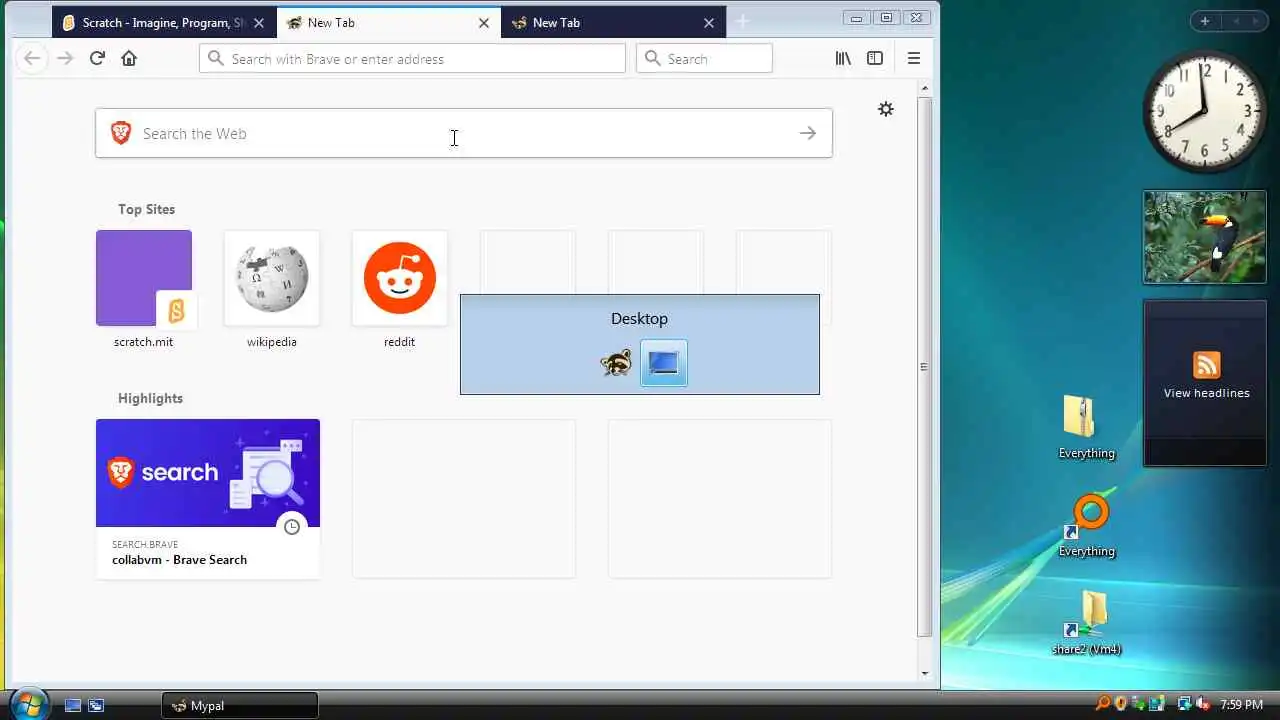Click View headlines in feed gadget
The image size is (1280, 720).
pyautogui.click(x=1206, y=393)
